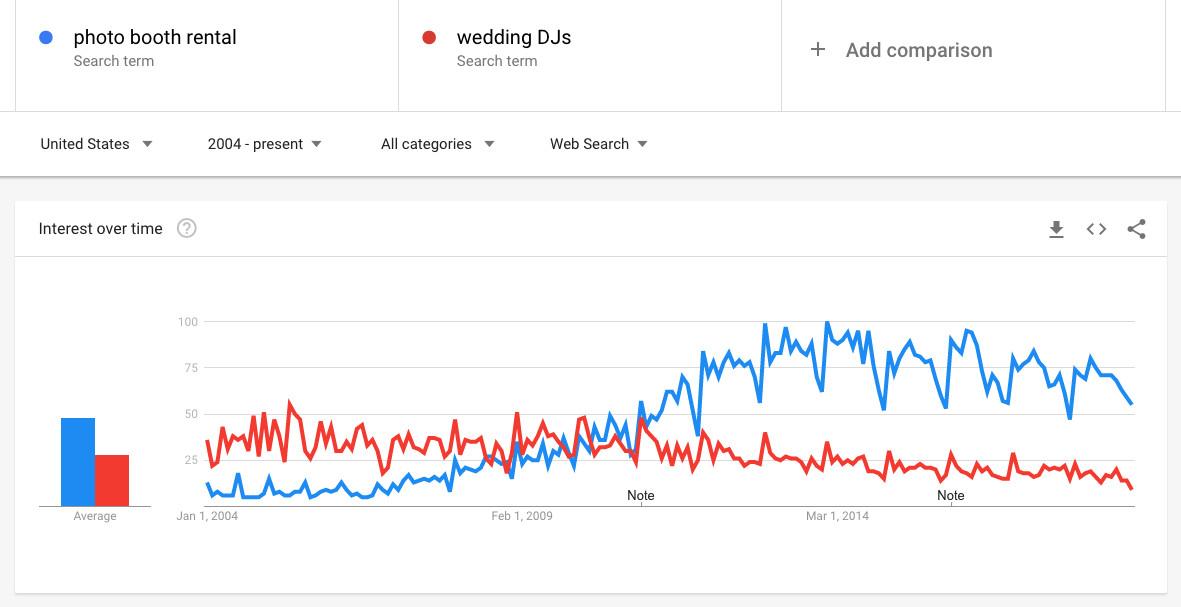This screenshot has width=1181, height=607.
Task: Click the blue average bar
Action: tap(78, 462)
